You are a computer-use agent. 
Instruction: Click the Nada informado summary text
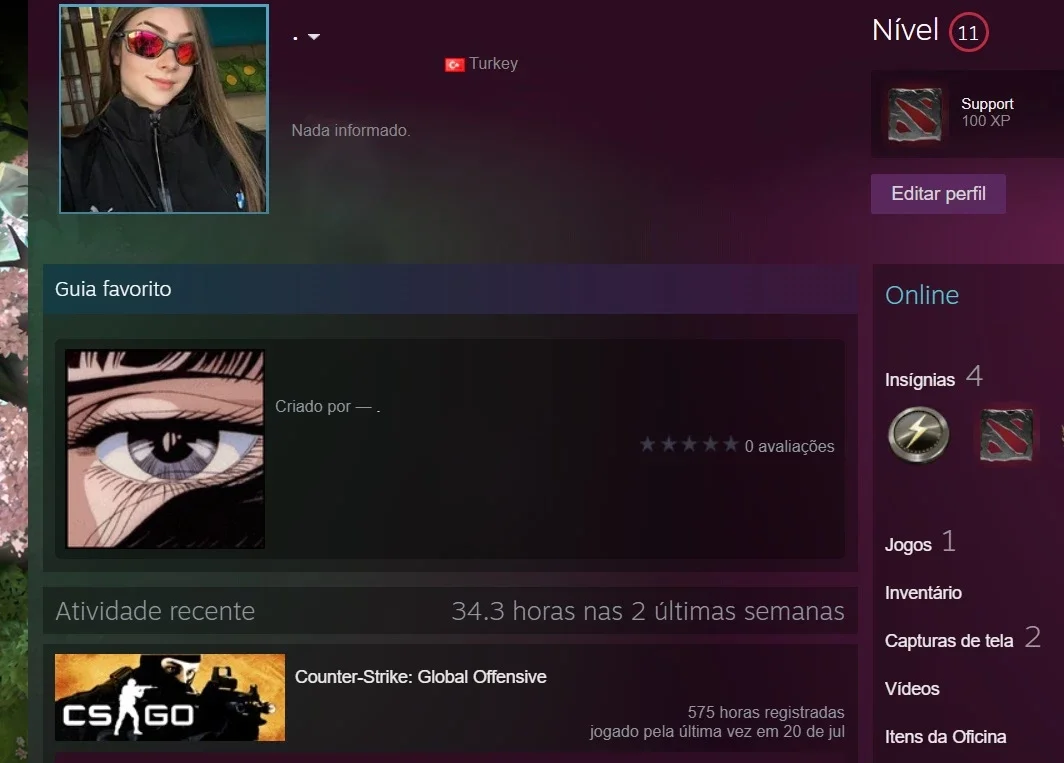(x=351, y=130)
